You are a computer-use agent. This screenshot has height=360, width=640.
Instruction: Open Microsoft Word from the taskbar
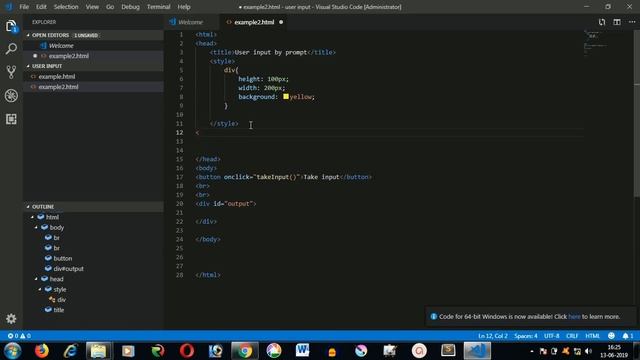302,350
